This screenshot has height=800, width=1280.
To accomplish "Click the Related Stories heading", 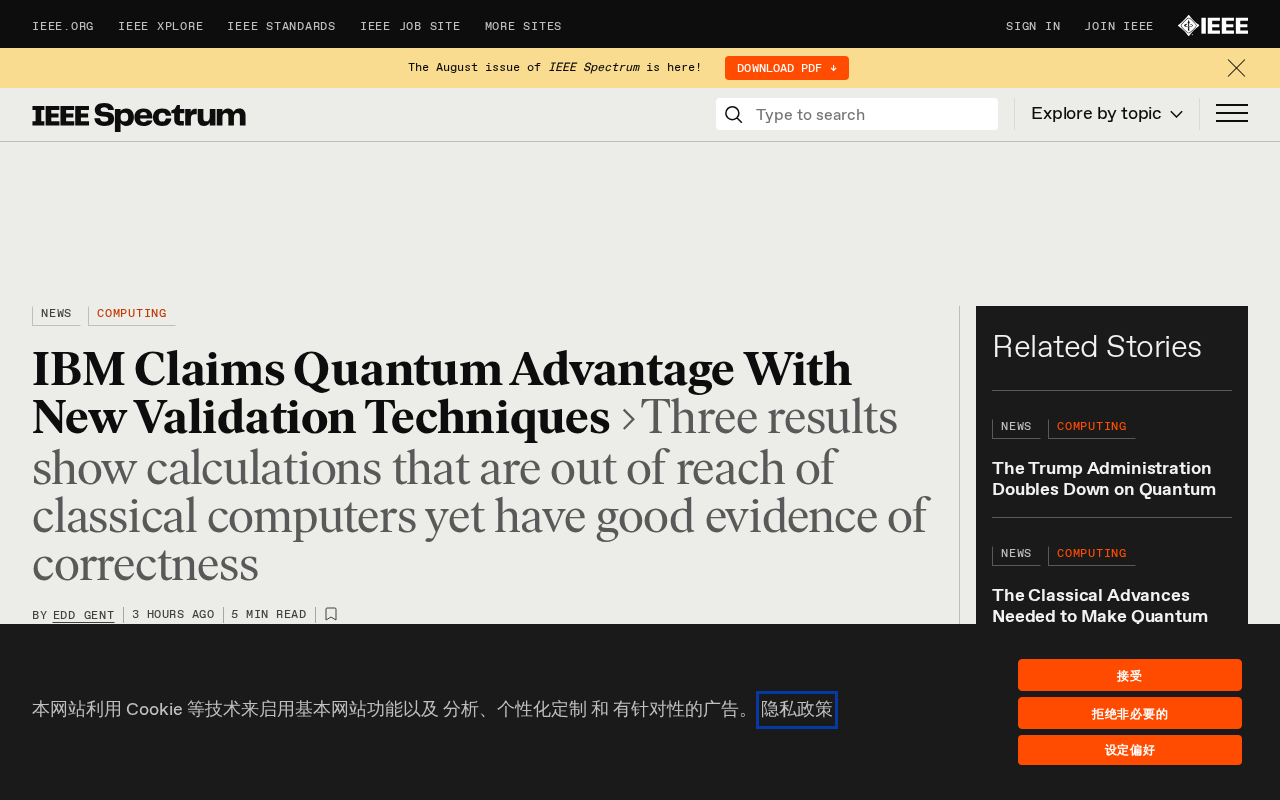I will (1097, 347).
